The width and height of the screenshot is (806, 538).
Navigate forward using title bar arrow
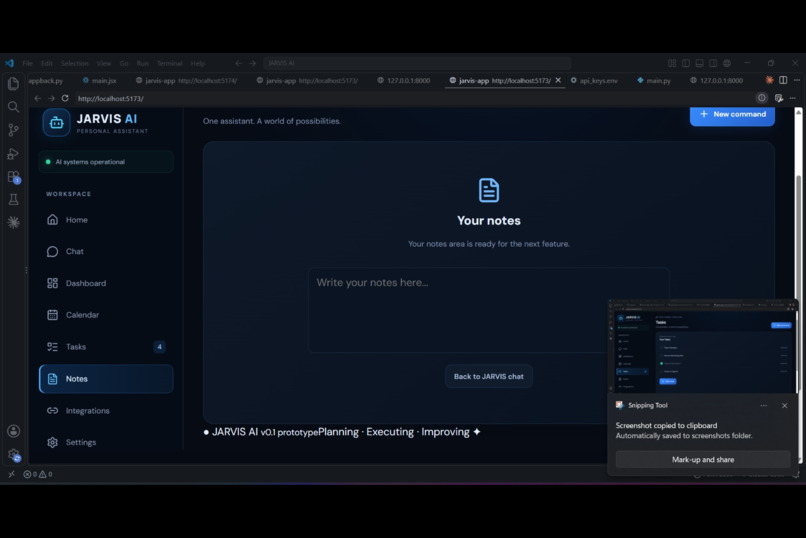pos(252,63)
